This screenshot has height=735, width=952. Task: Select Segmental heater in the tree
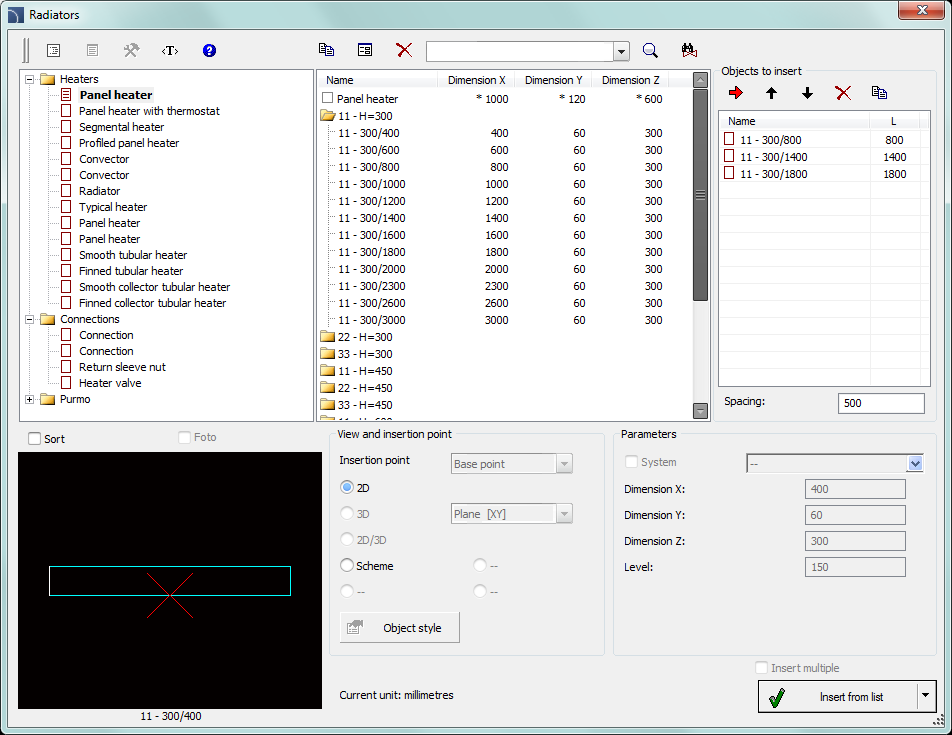121,127
